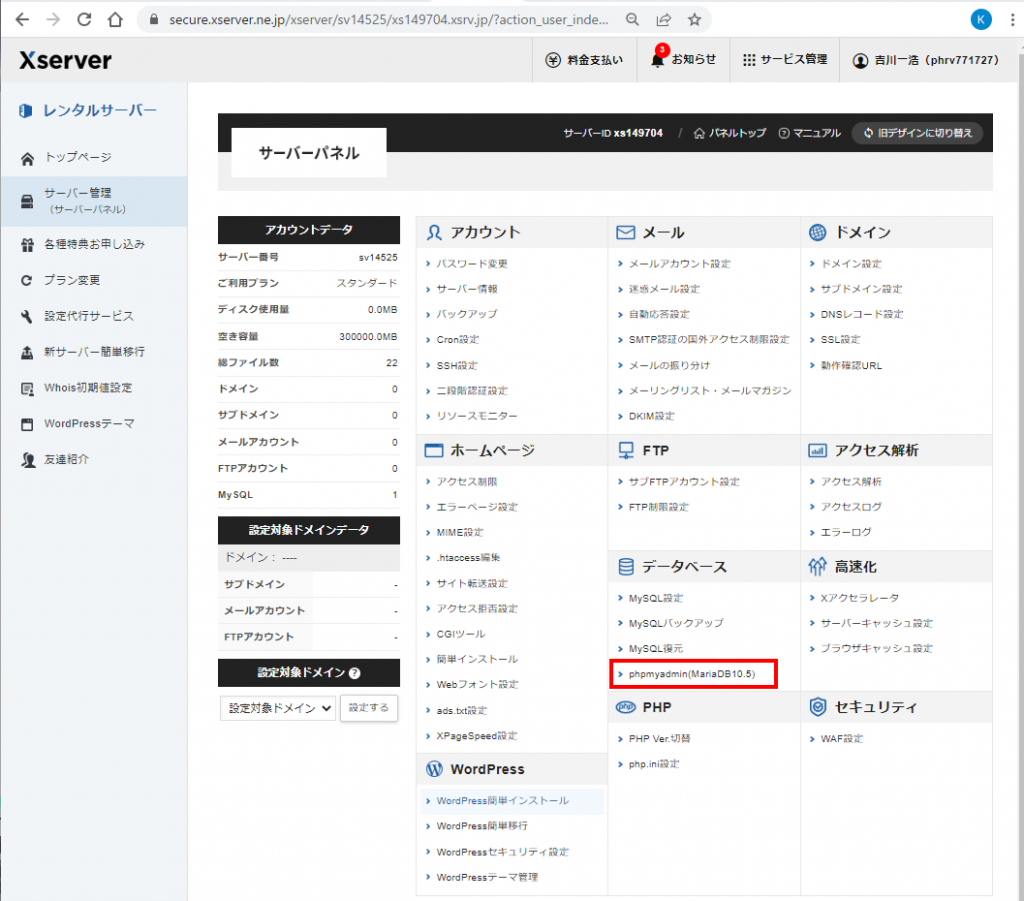The image size is (1024, 901).
Task: Bookmark this page with the star icon
Action: 694,19
